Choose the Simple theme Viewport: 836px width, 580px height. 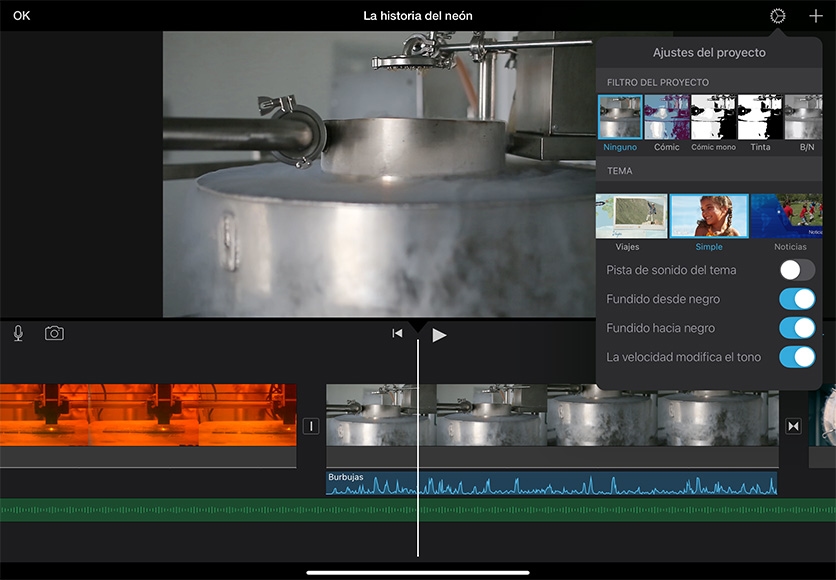pyautogui.click(x=709, y=216)
